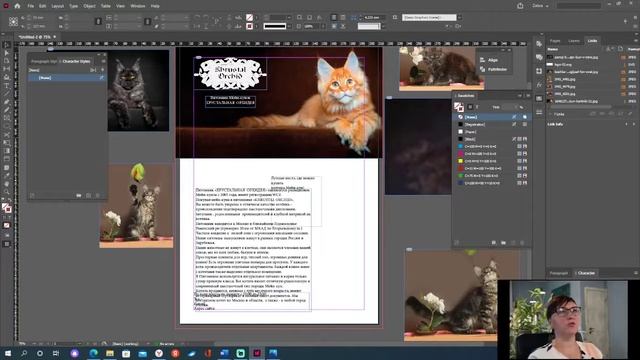Create new character style icon
Viewport: 640px width, 360px height.
89,196
